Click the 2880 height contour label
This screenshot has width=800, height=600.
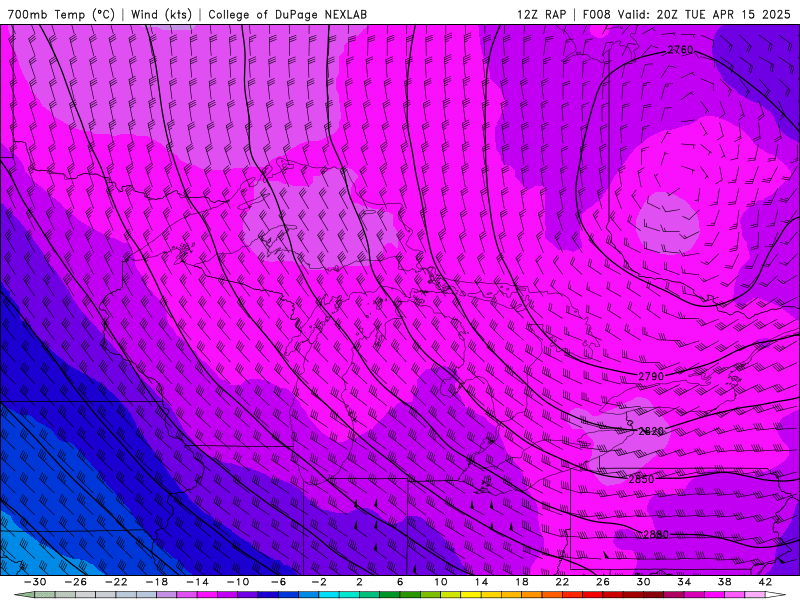pos(656,535)
